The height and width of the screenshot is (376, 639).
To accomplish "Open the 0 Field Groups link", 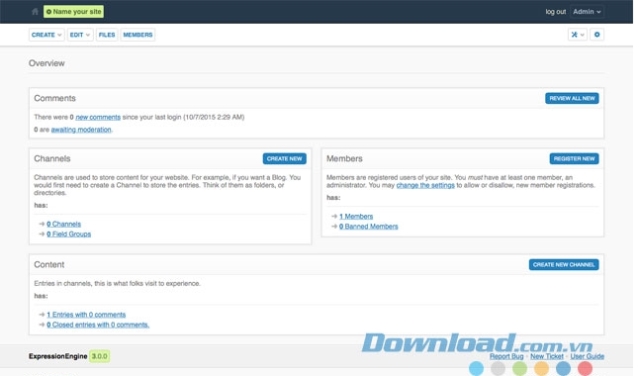I will [68, 234].
